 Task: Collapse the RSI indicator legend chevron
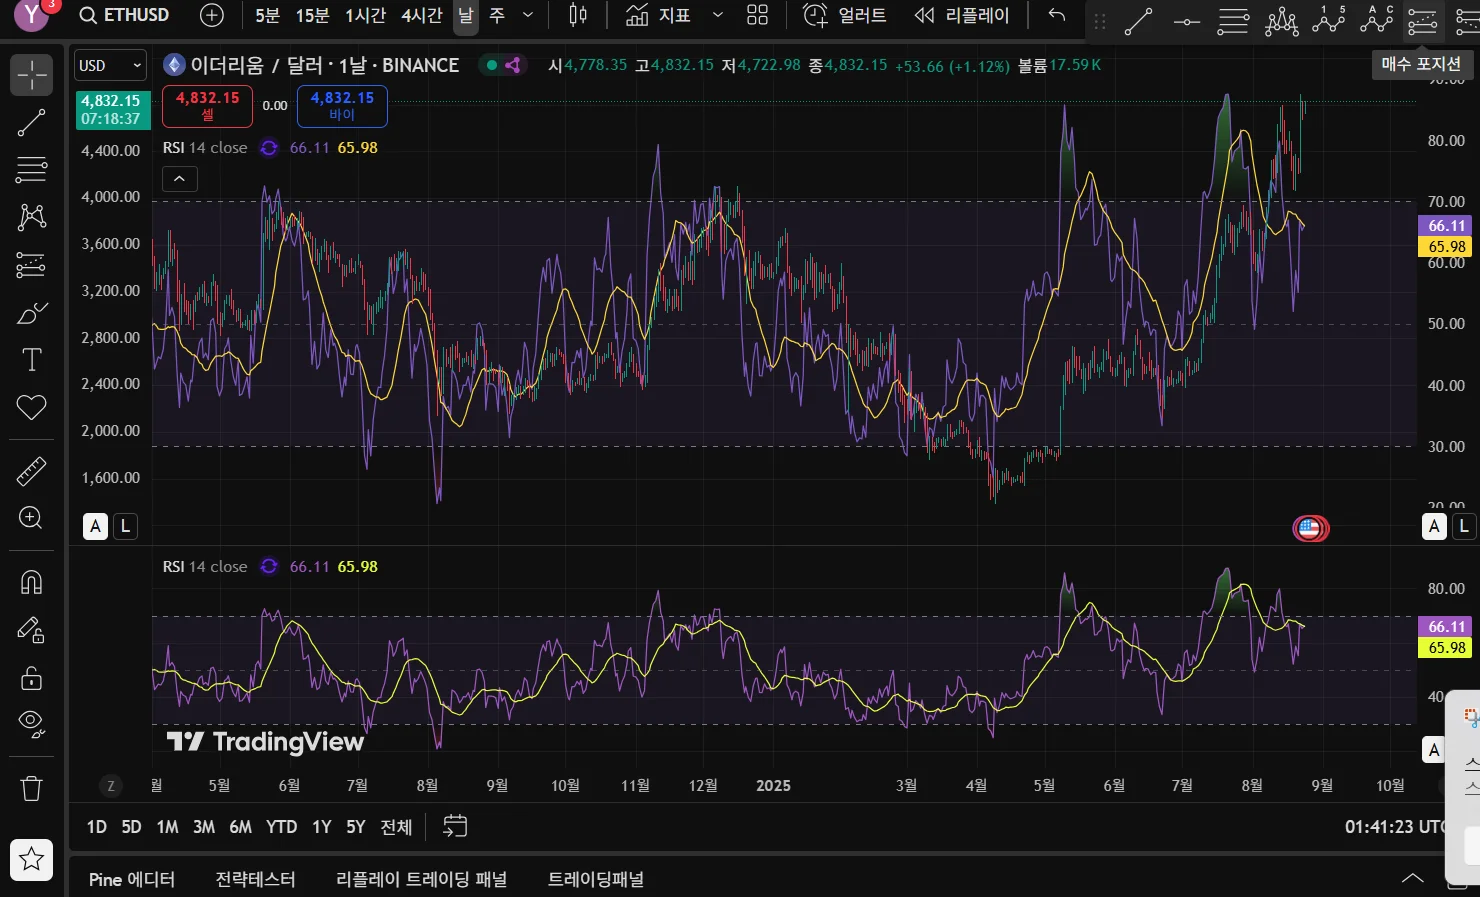tap(179, 179)
